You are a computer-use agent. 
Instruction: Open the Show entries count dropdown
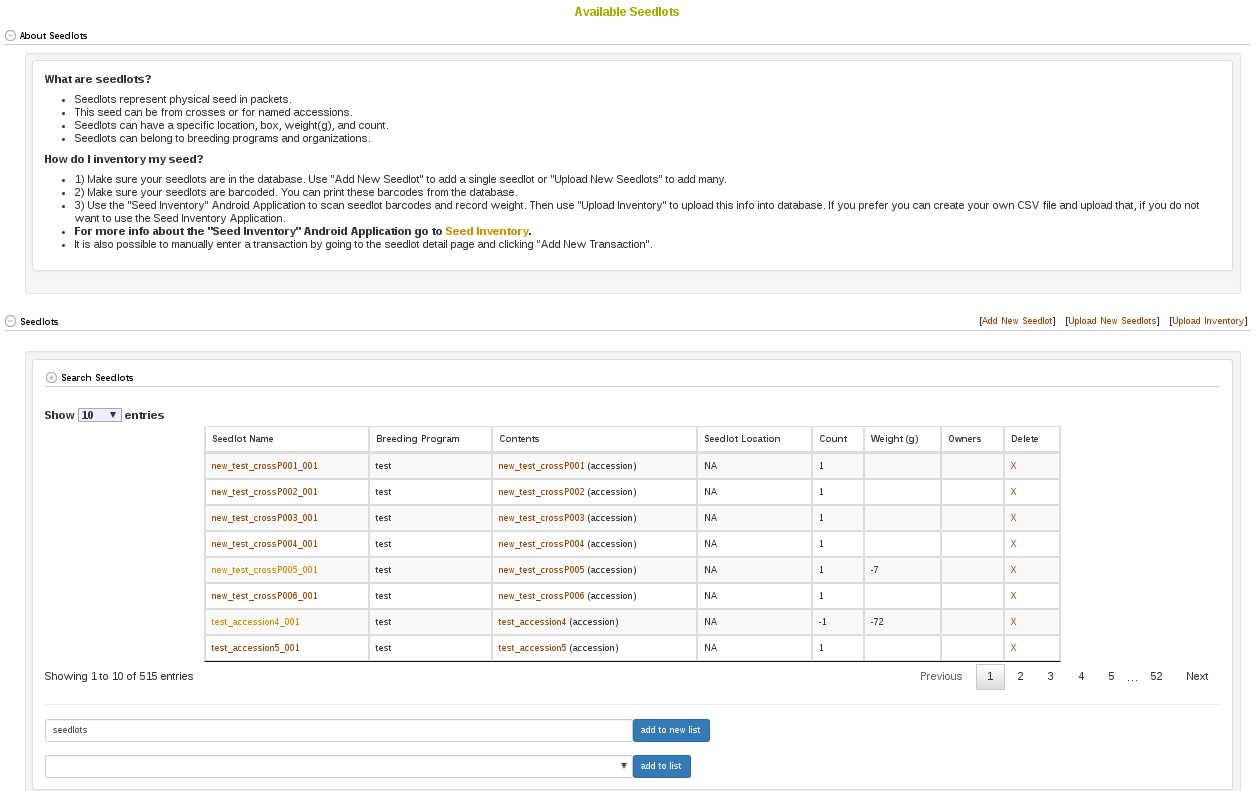100,415
